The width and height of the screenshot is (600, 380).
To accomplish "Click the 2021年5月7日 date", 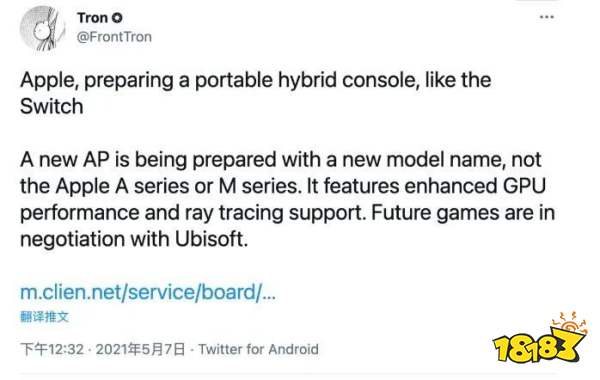I will pyautogui.click(x=140, y=349).
